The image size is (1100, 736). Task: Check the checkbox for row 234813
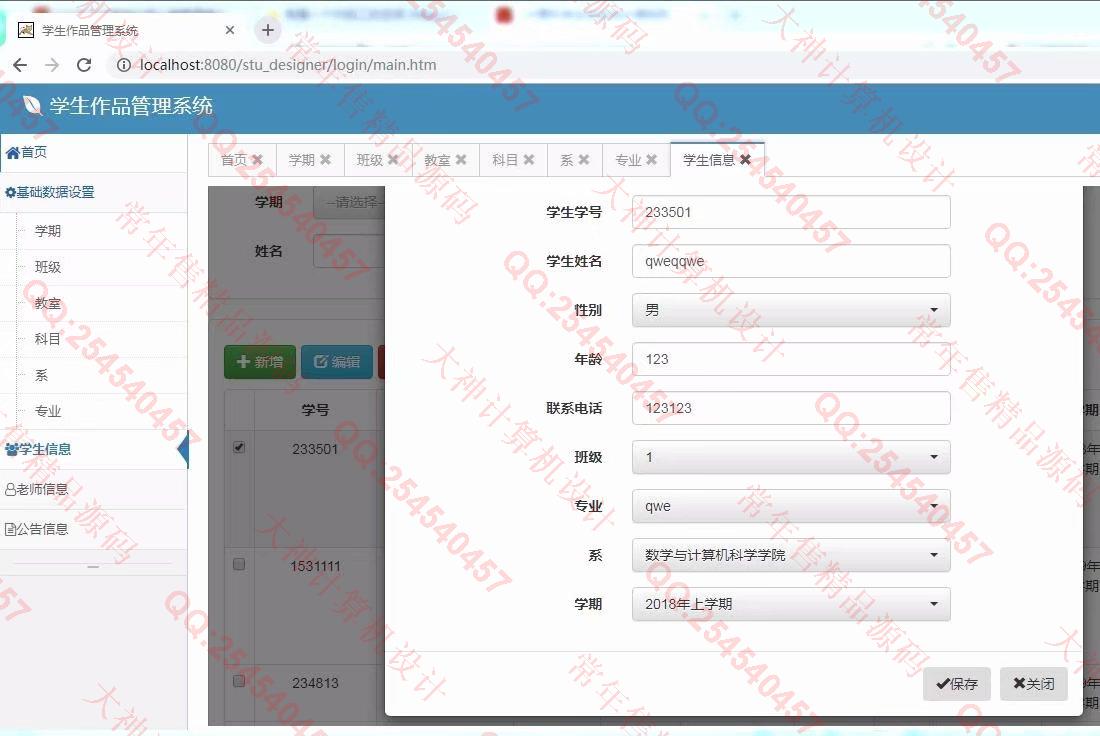239,681
